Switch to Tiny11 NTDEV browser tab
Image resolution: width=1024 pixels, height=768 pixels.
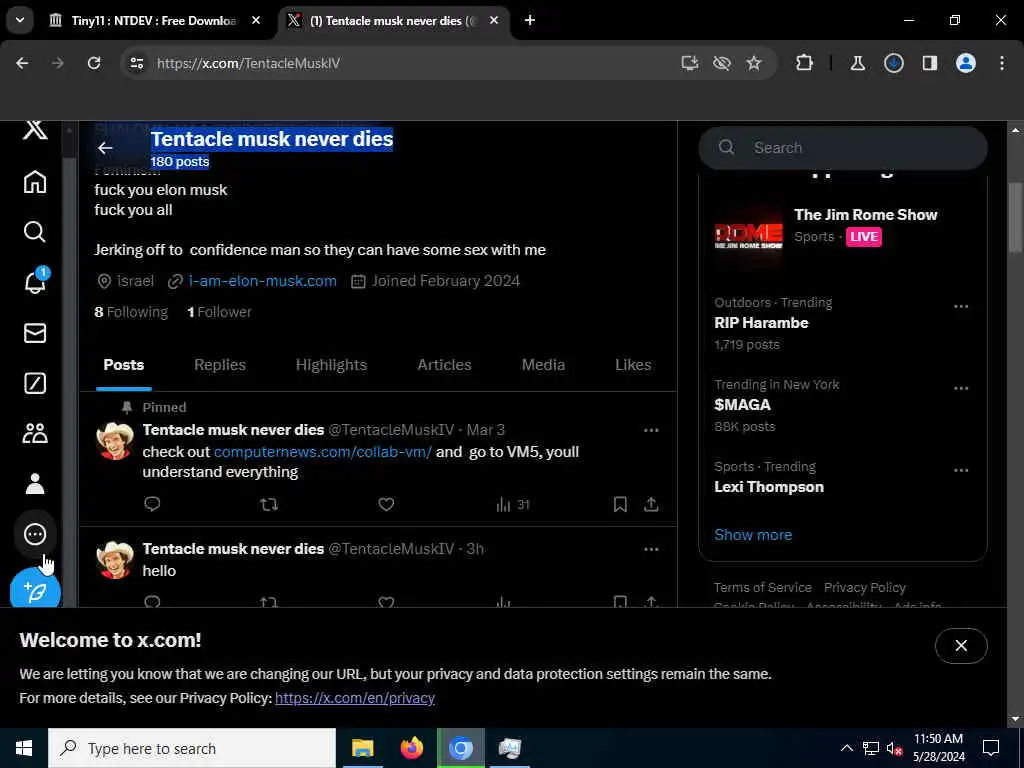coord(153,21)
